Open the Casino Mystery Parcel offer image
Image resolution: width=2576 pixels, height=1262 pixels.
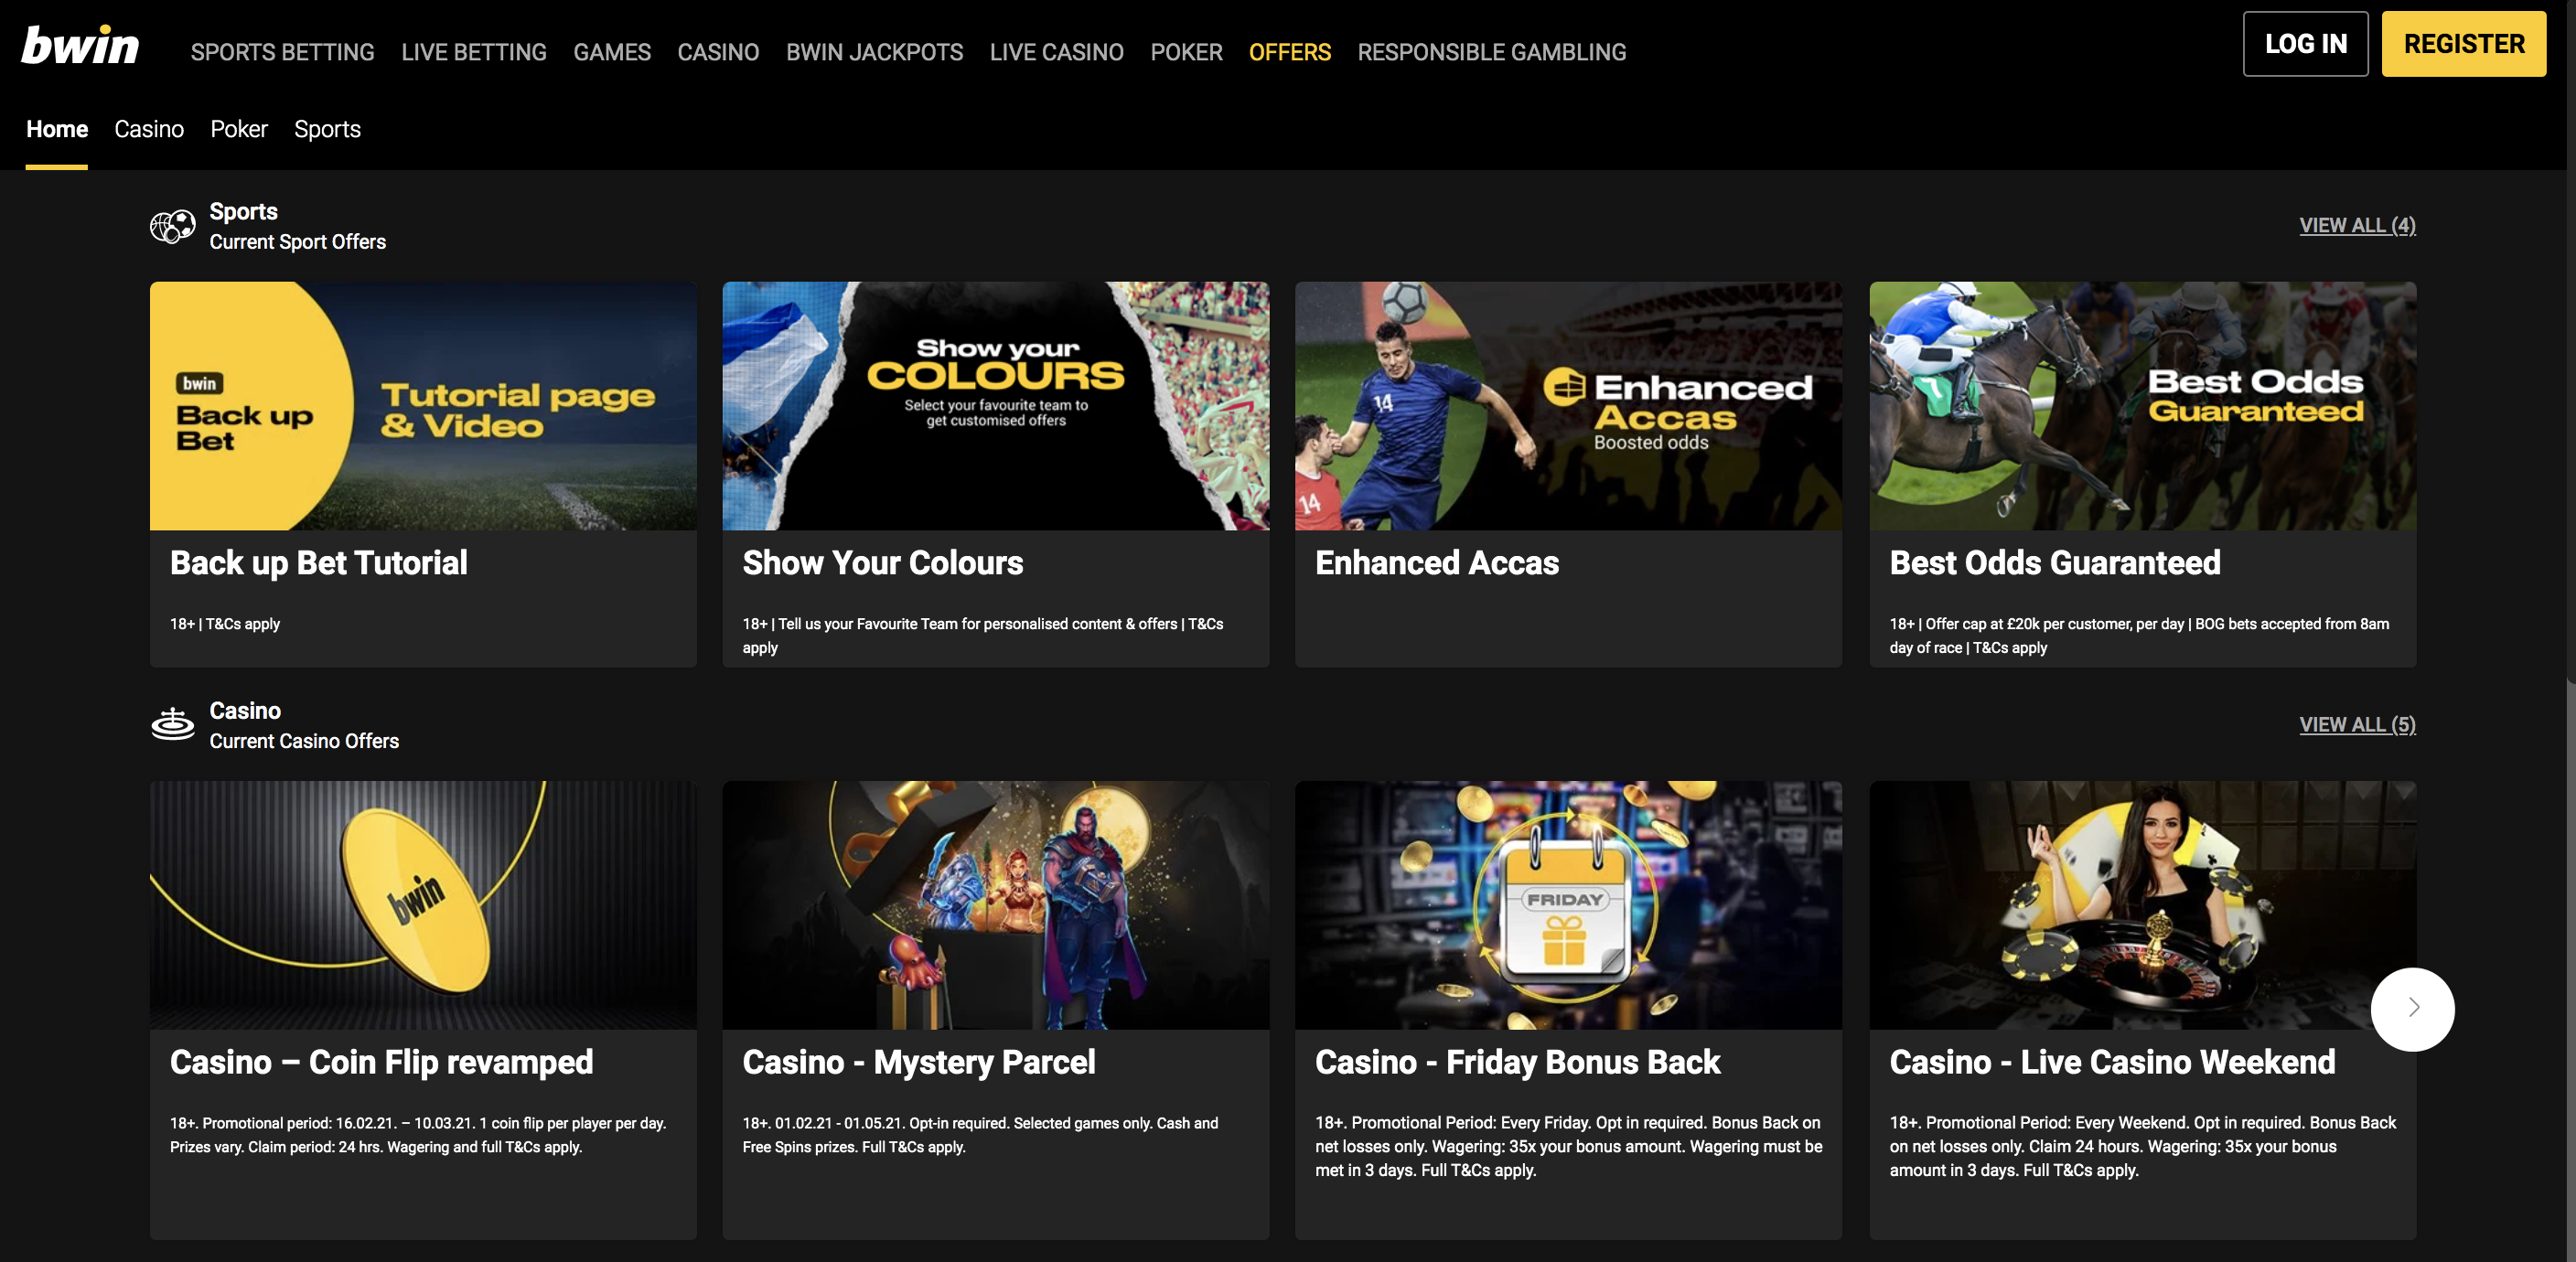(x=995, y=906)
